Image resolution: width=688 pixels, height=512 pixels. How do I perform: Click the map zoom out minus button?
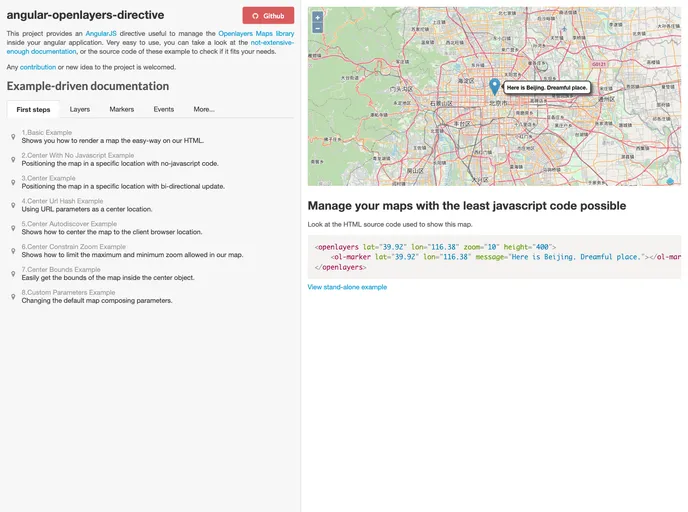[x=317, y=28]
